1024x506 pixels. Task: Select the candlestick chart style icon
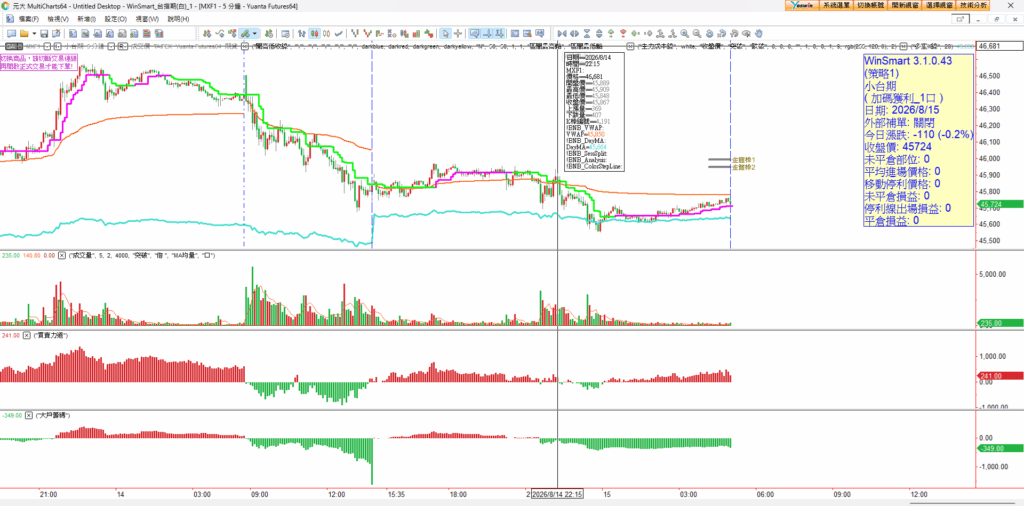(x=314, y=33)
